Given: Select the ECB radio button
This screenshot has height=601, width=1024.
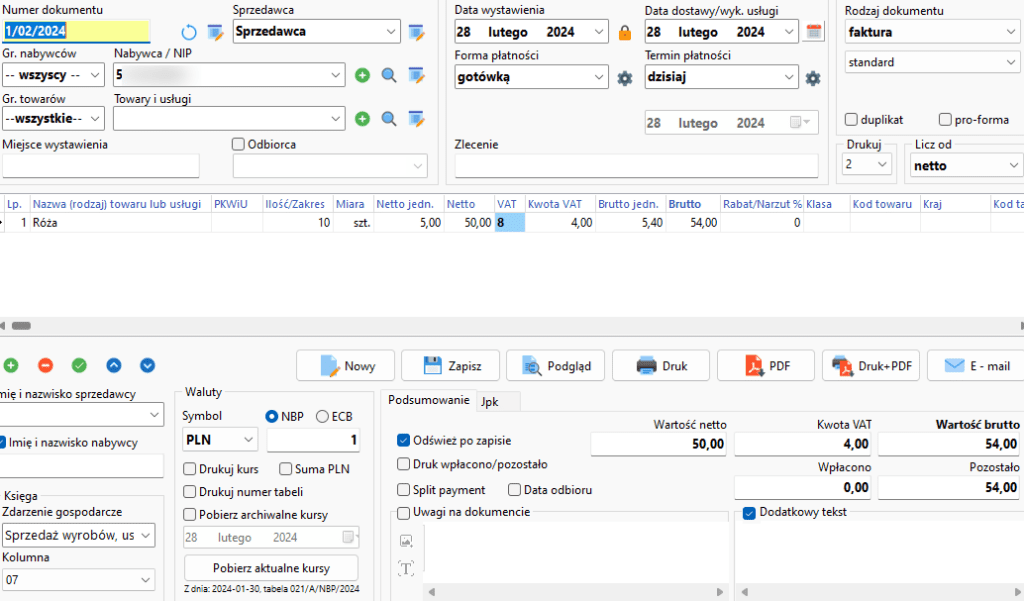Looking at the screenshot, I should click(322, 416).
